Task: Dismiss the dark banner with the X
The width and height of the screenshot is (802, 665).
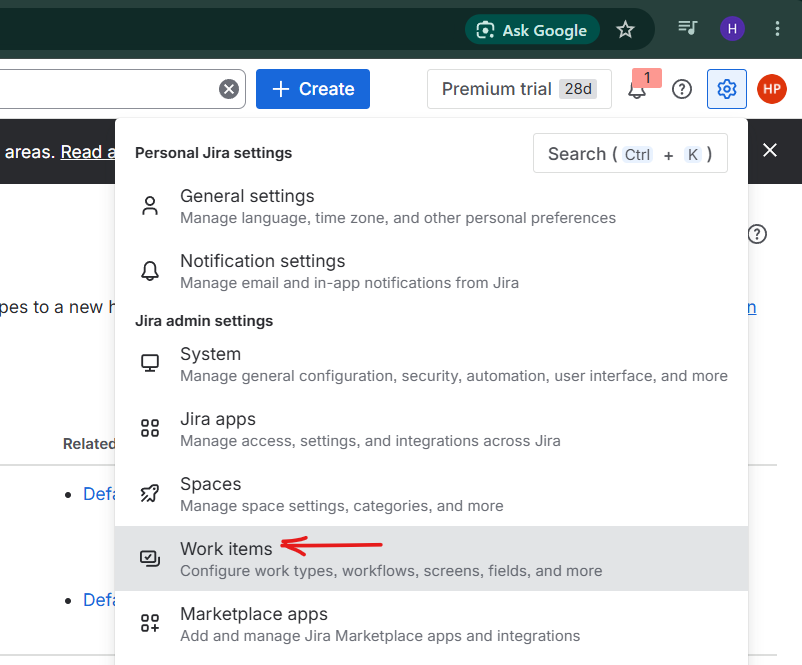Action: click(770, 150)
